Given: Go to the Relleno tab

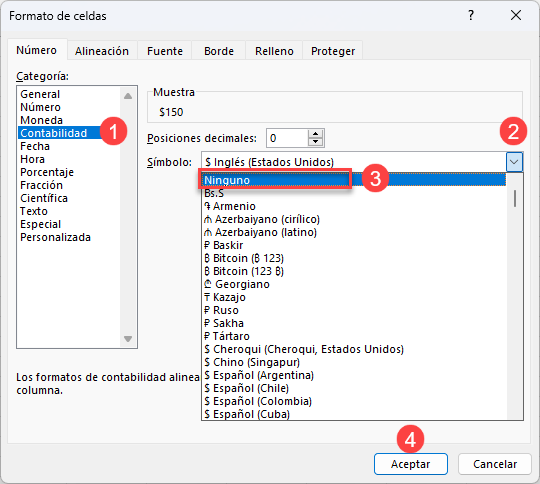Looking at the screenshot, I should [x=274, y=51].
